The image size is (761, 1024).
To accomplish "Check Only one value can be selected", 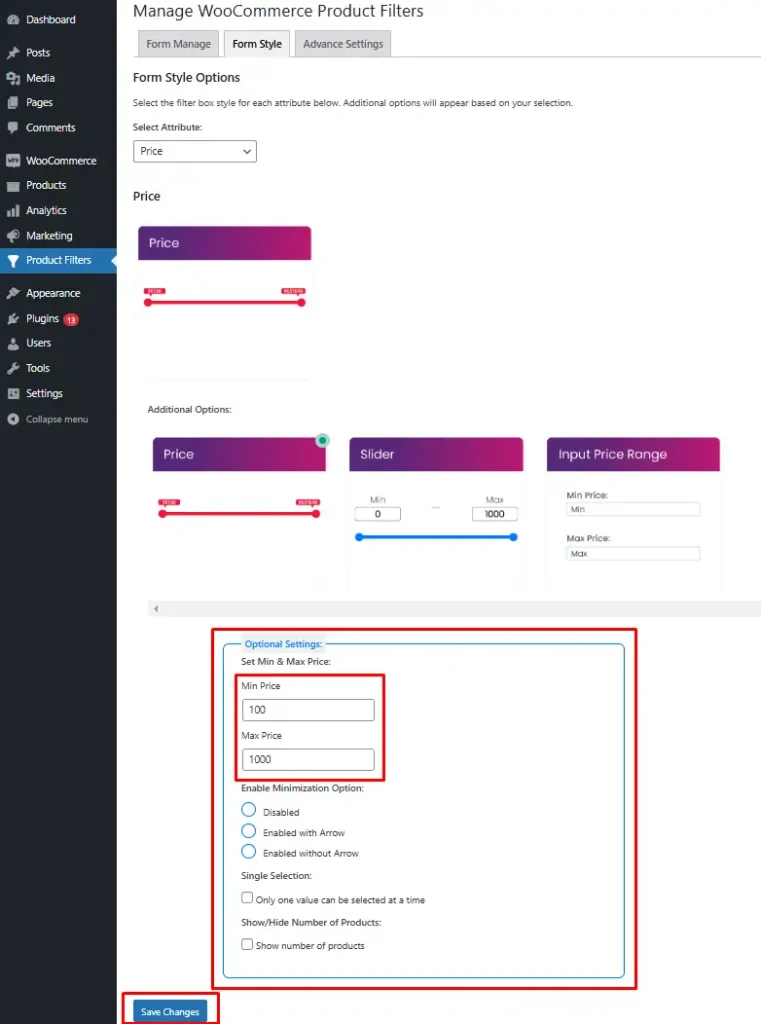I will pos(247,897).
